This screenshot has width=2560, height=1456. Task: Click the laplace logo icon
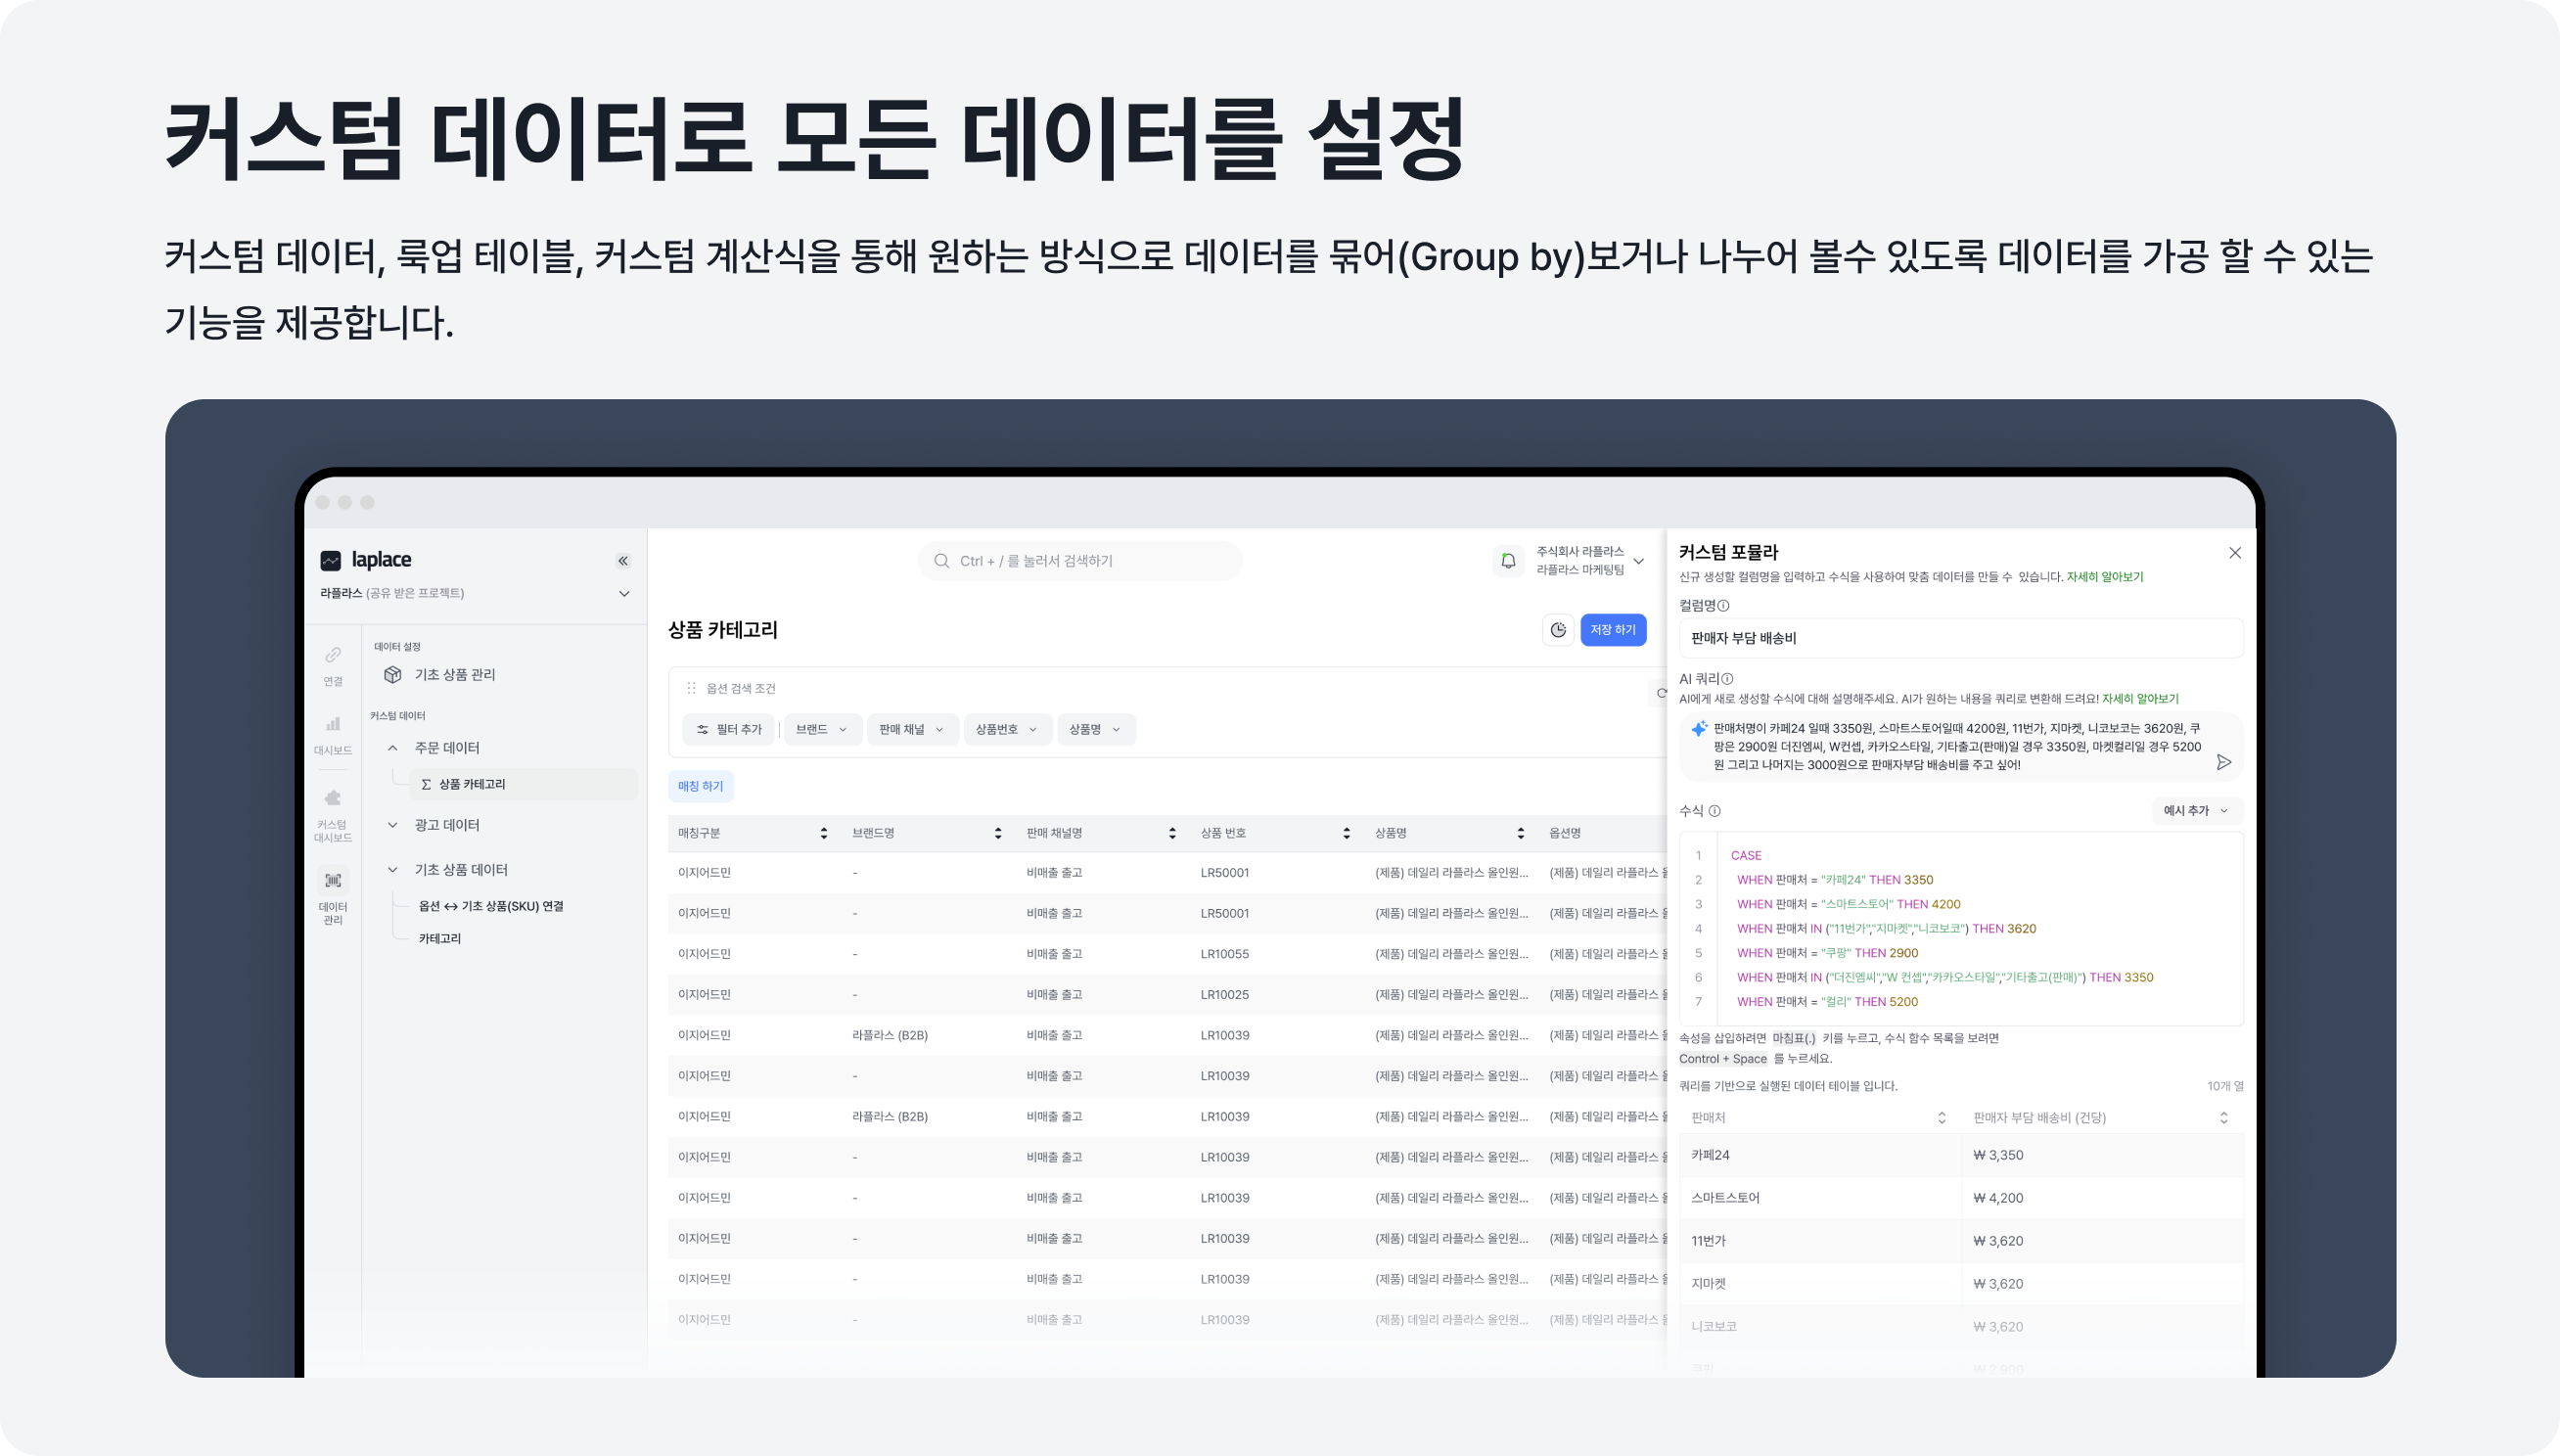(x=331, y=558)
